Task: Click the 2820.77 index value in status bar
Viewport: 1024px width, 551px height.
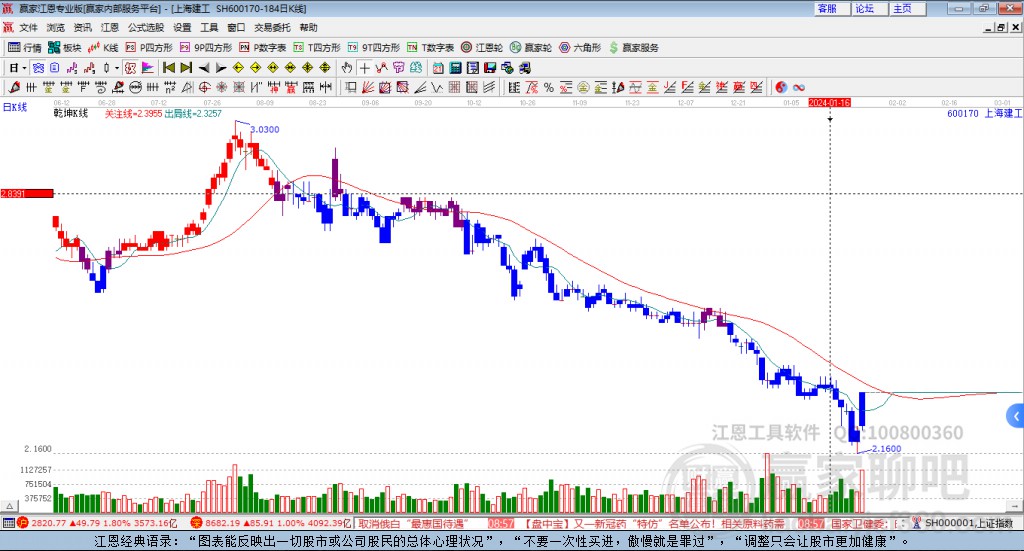Action: pos(49,523)
